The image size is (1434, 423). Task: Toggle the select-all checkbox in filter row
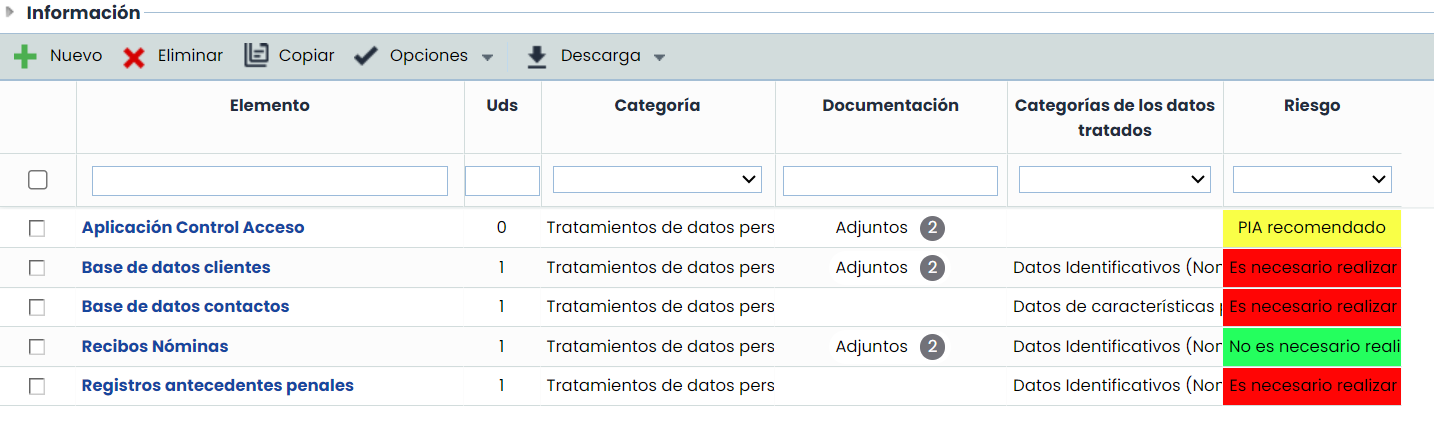click(38, 180)
